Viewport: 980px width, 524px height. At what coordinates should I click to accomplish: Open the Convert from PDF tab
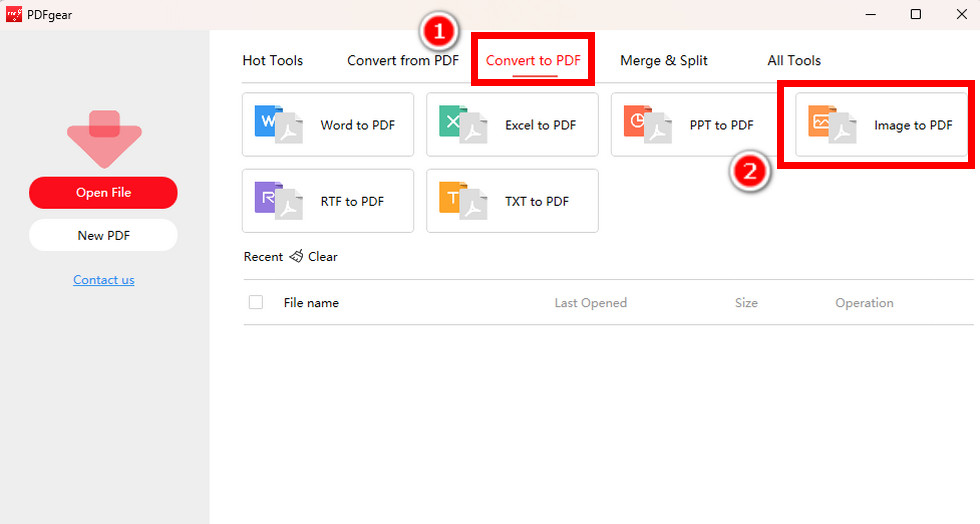tap(402, 61)
